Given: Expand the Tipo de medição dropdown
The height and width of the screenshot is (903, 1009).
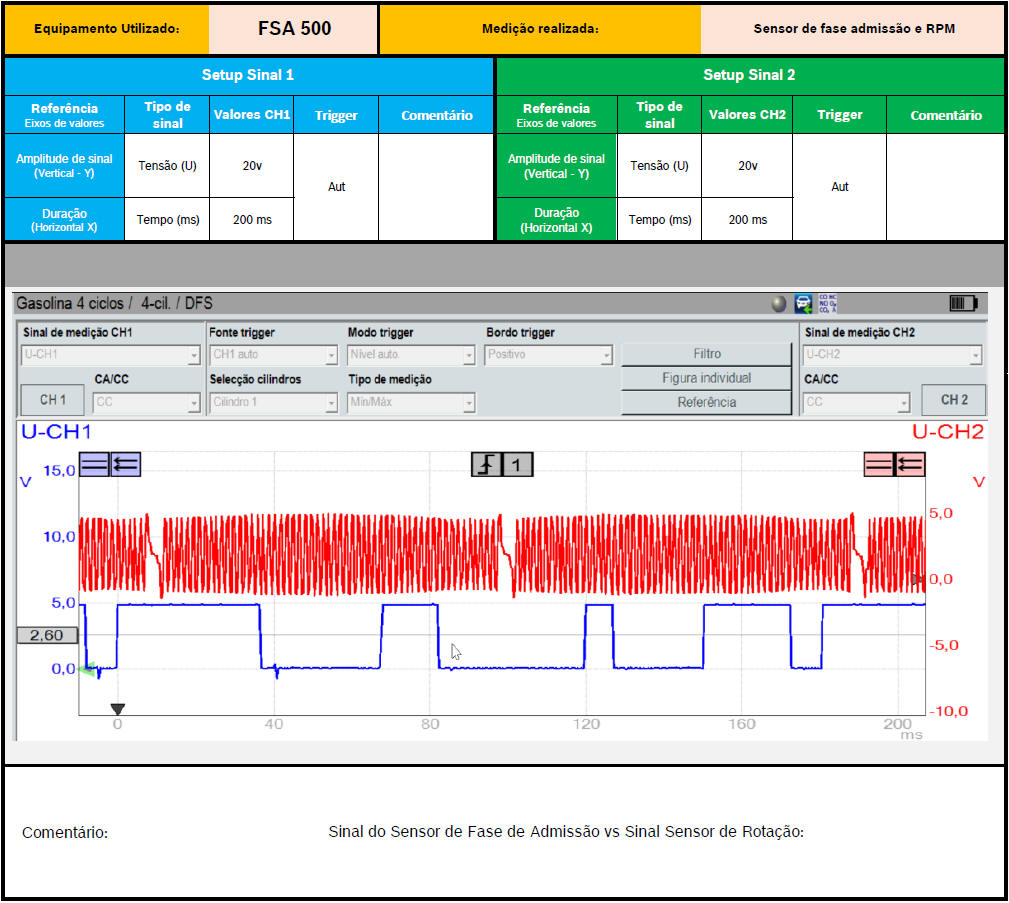Looking at the screenshot, I should [411, 403].
